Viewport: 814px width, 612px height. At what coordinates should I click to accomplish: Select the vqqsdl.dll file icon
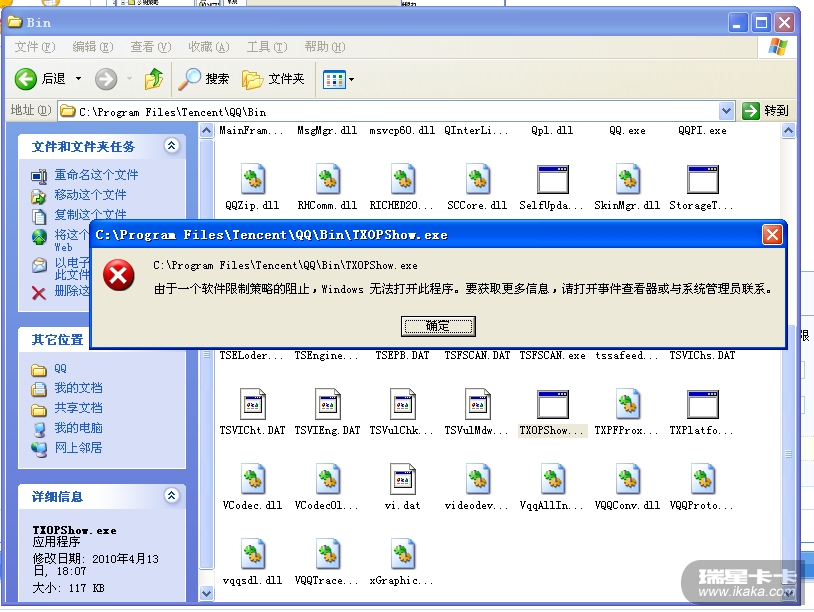252,554
